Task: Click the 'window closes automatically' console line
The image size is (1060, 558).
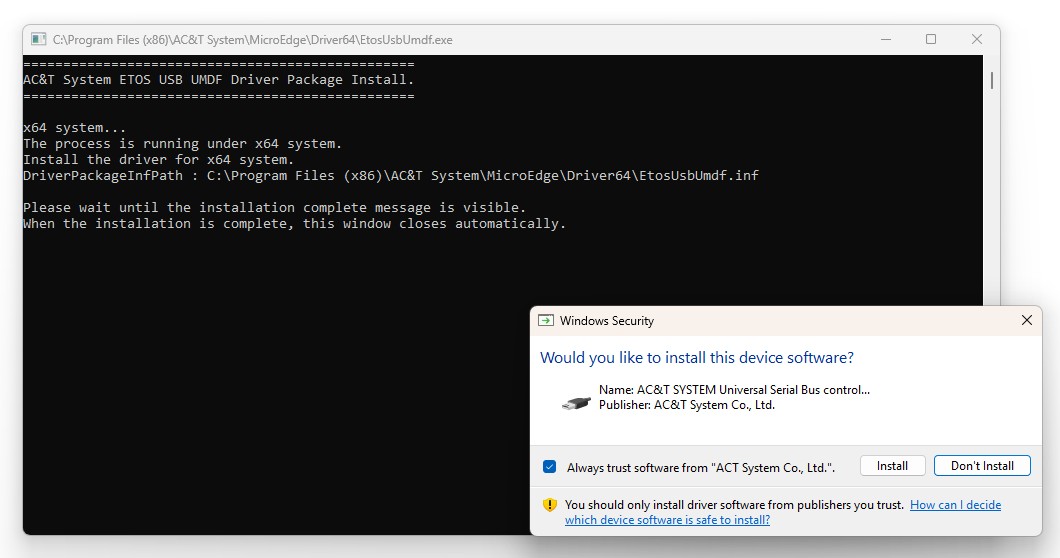Action: tap(294, 224)
